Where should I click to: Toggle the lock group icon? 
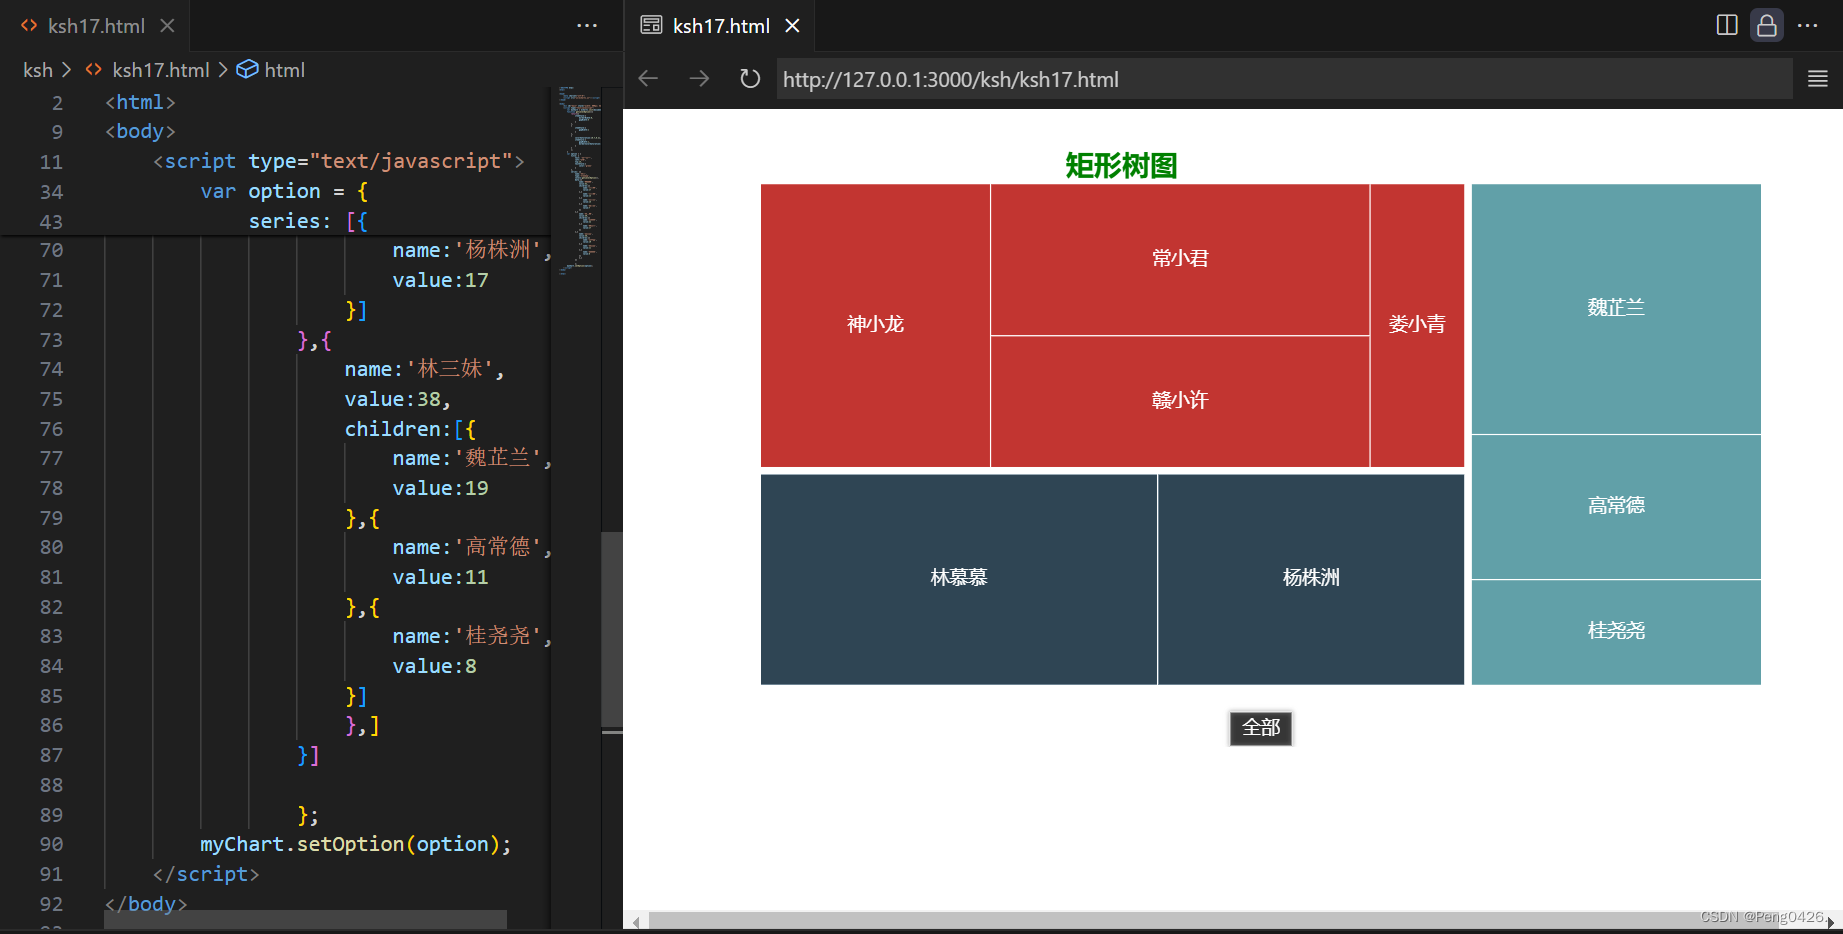tap(1767, 25)
